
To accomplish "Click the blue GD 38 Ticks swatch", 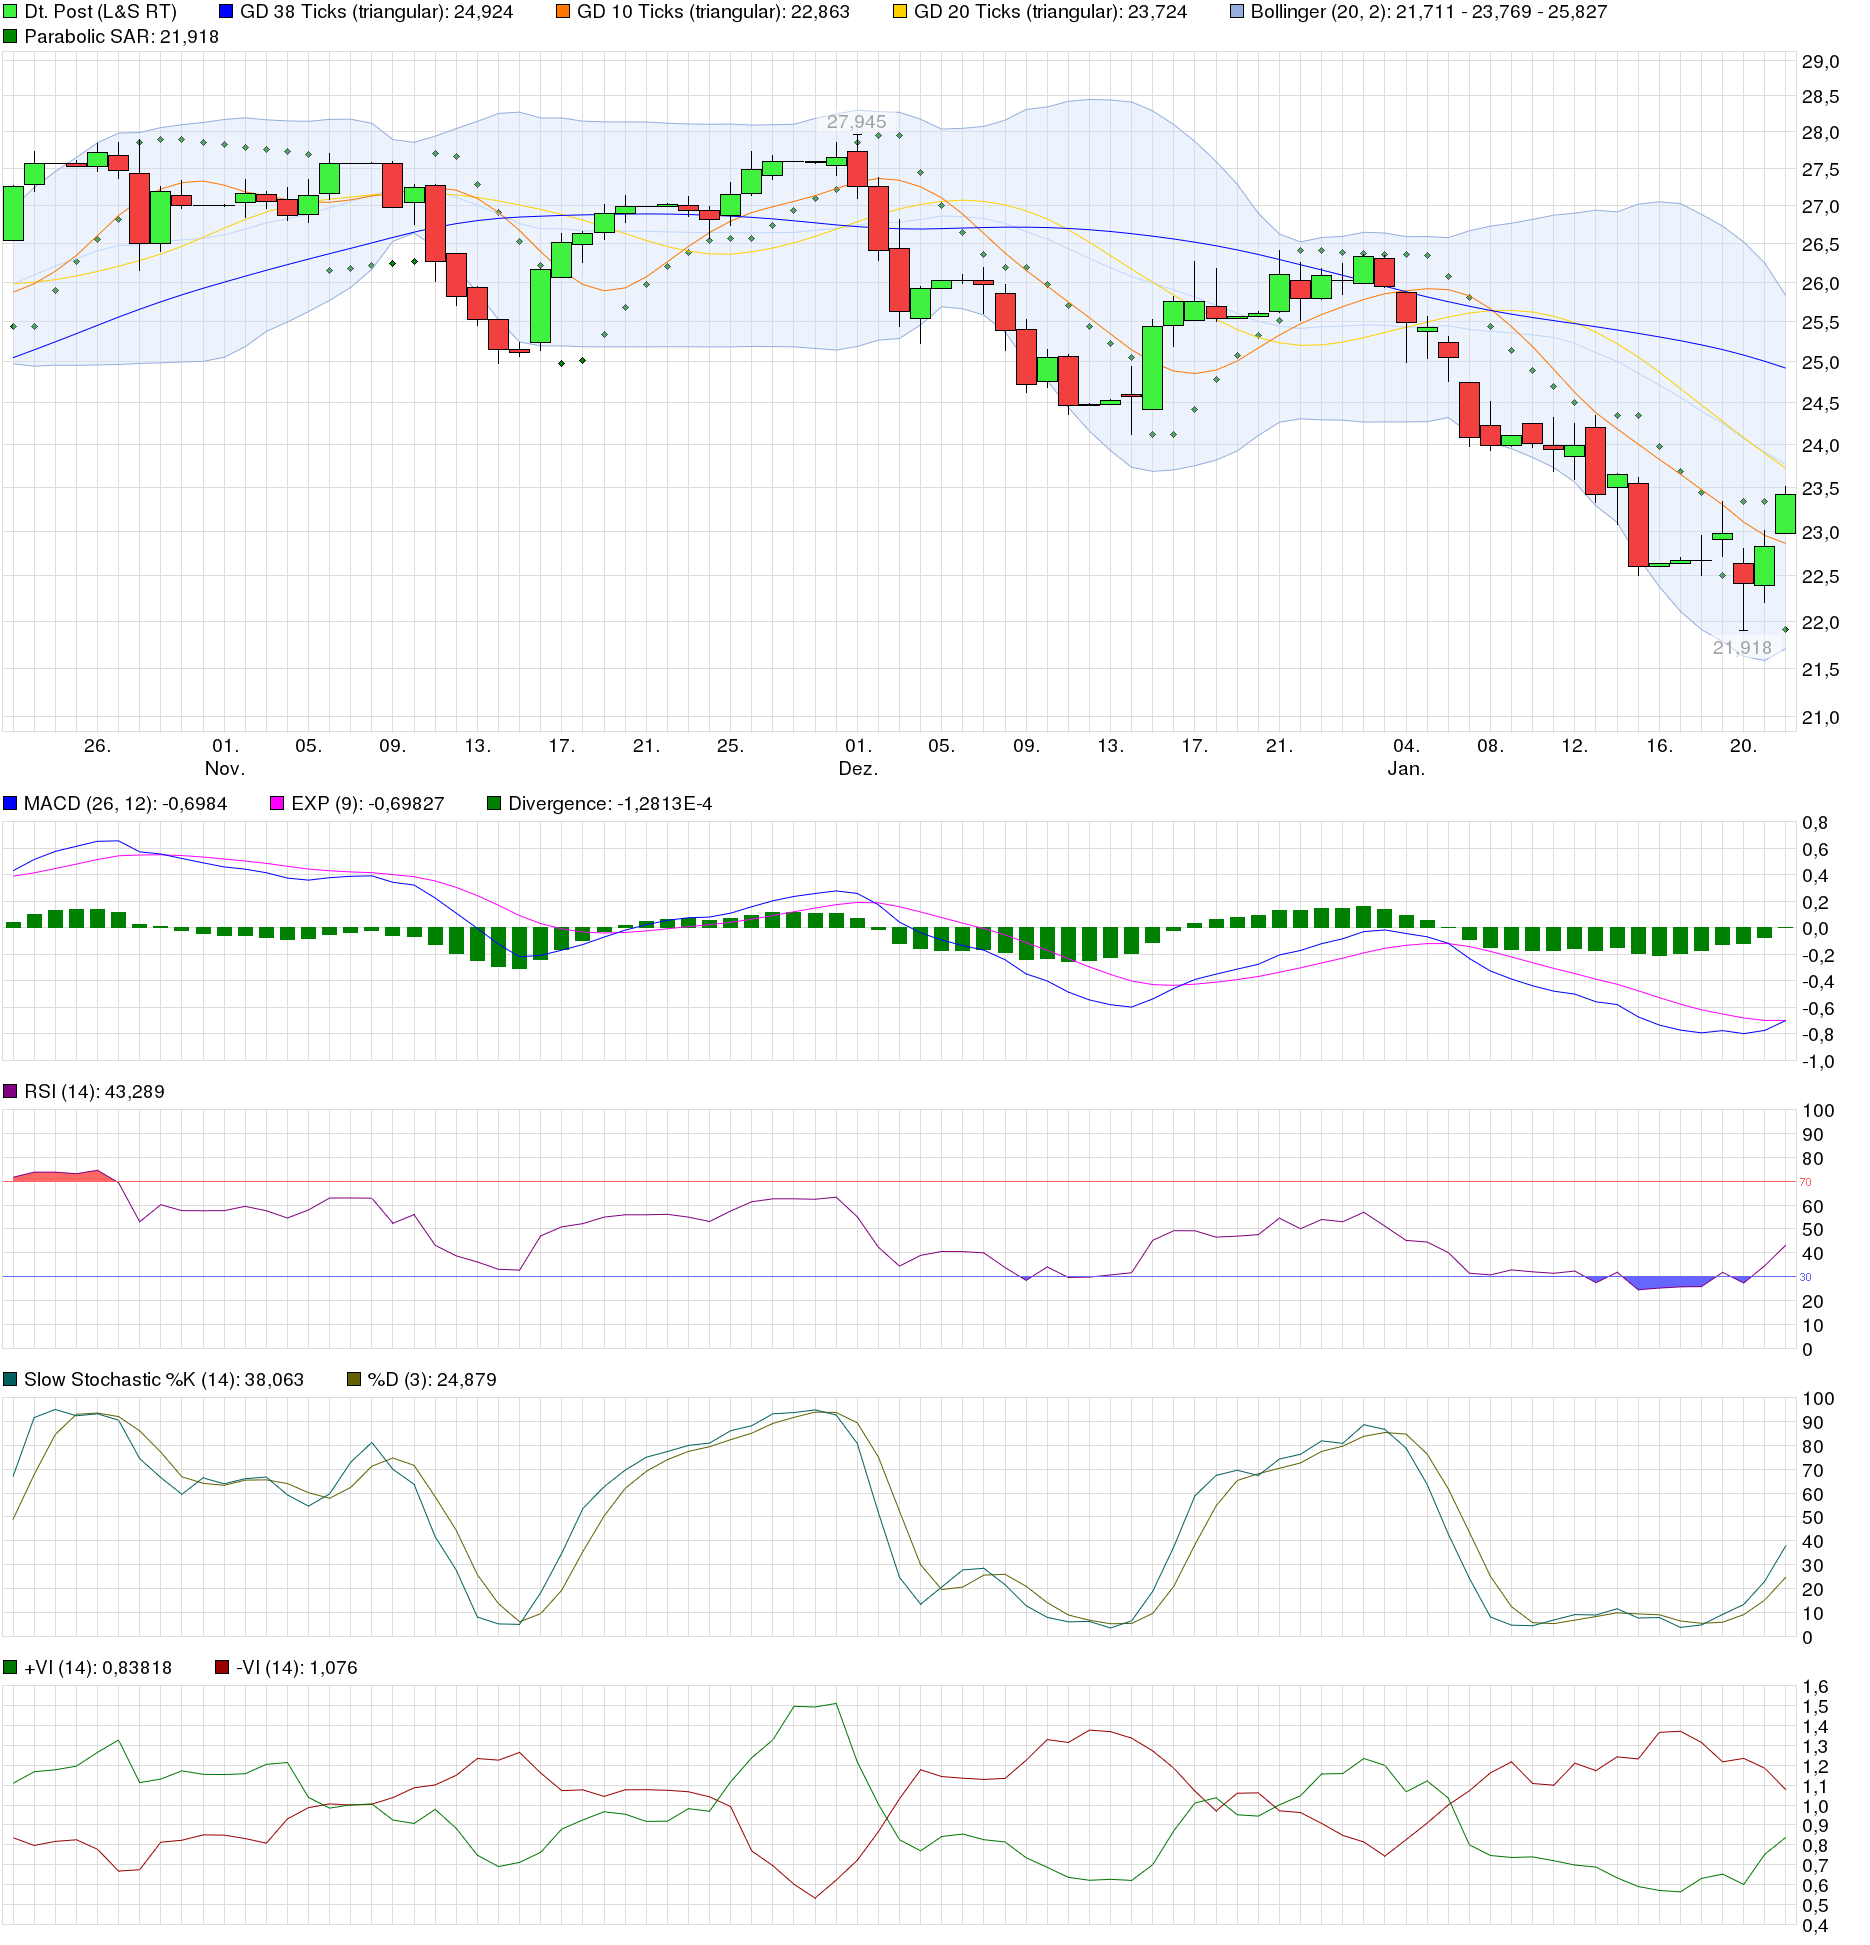I will tap(226, 12).
